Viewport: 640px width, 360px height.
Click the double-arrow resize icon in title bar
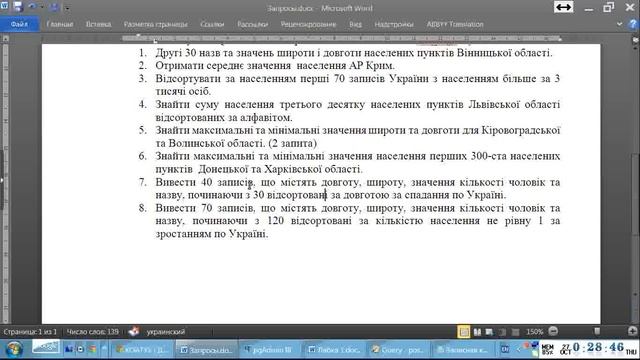[x=564, y=7]
